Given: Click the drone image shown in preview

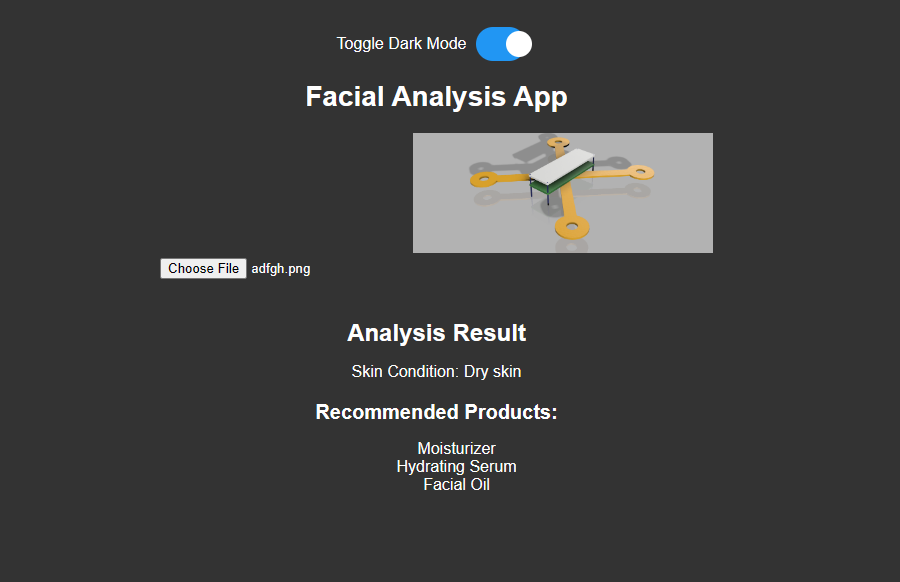Looking at the screenshot, I should point(562,192).
